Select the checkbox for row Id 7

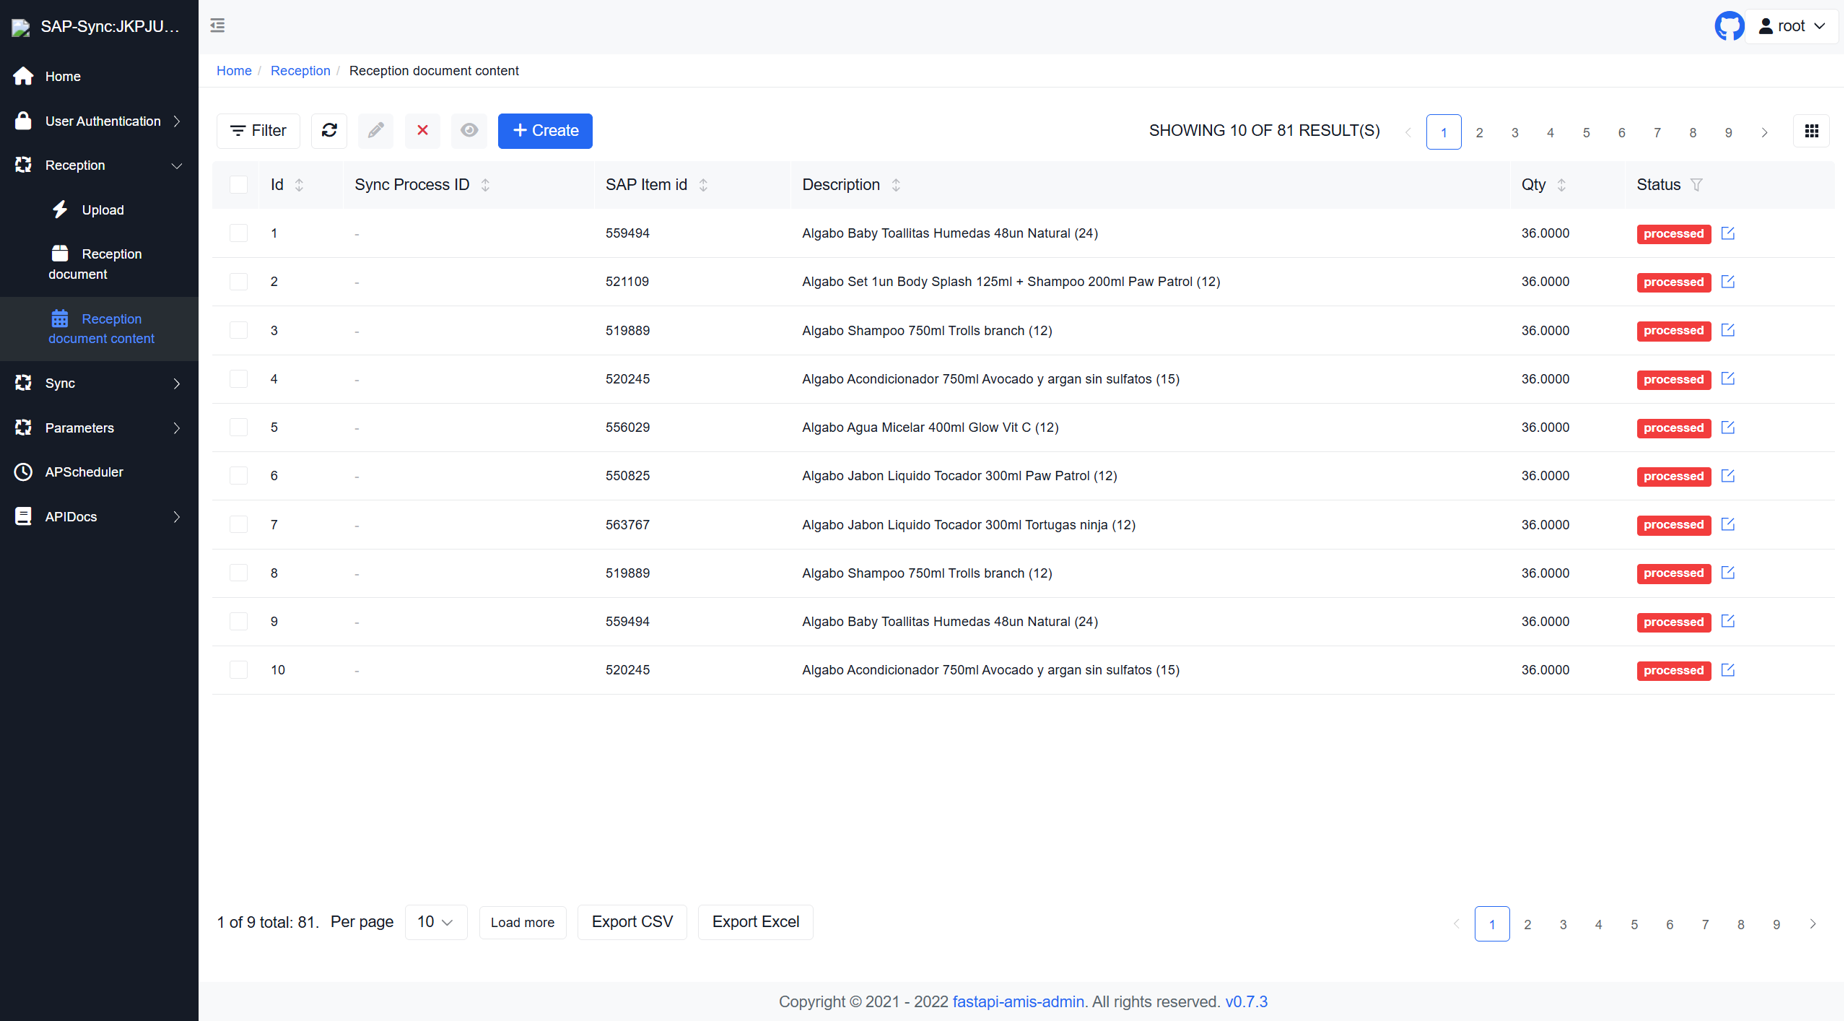[x=238, y=524]
